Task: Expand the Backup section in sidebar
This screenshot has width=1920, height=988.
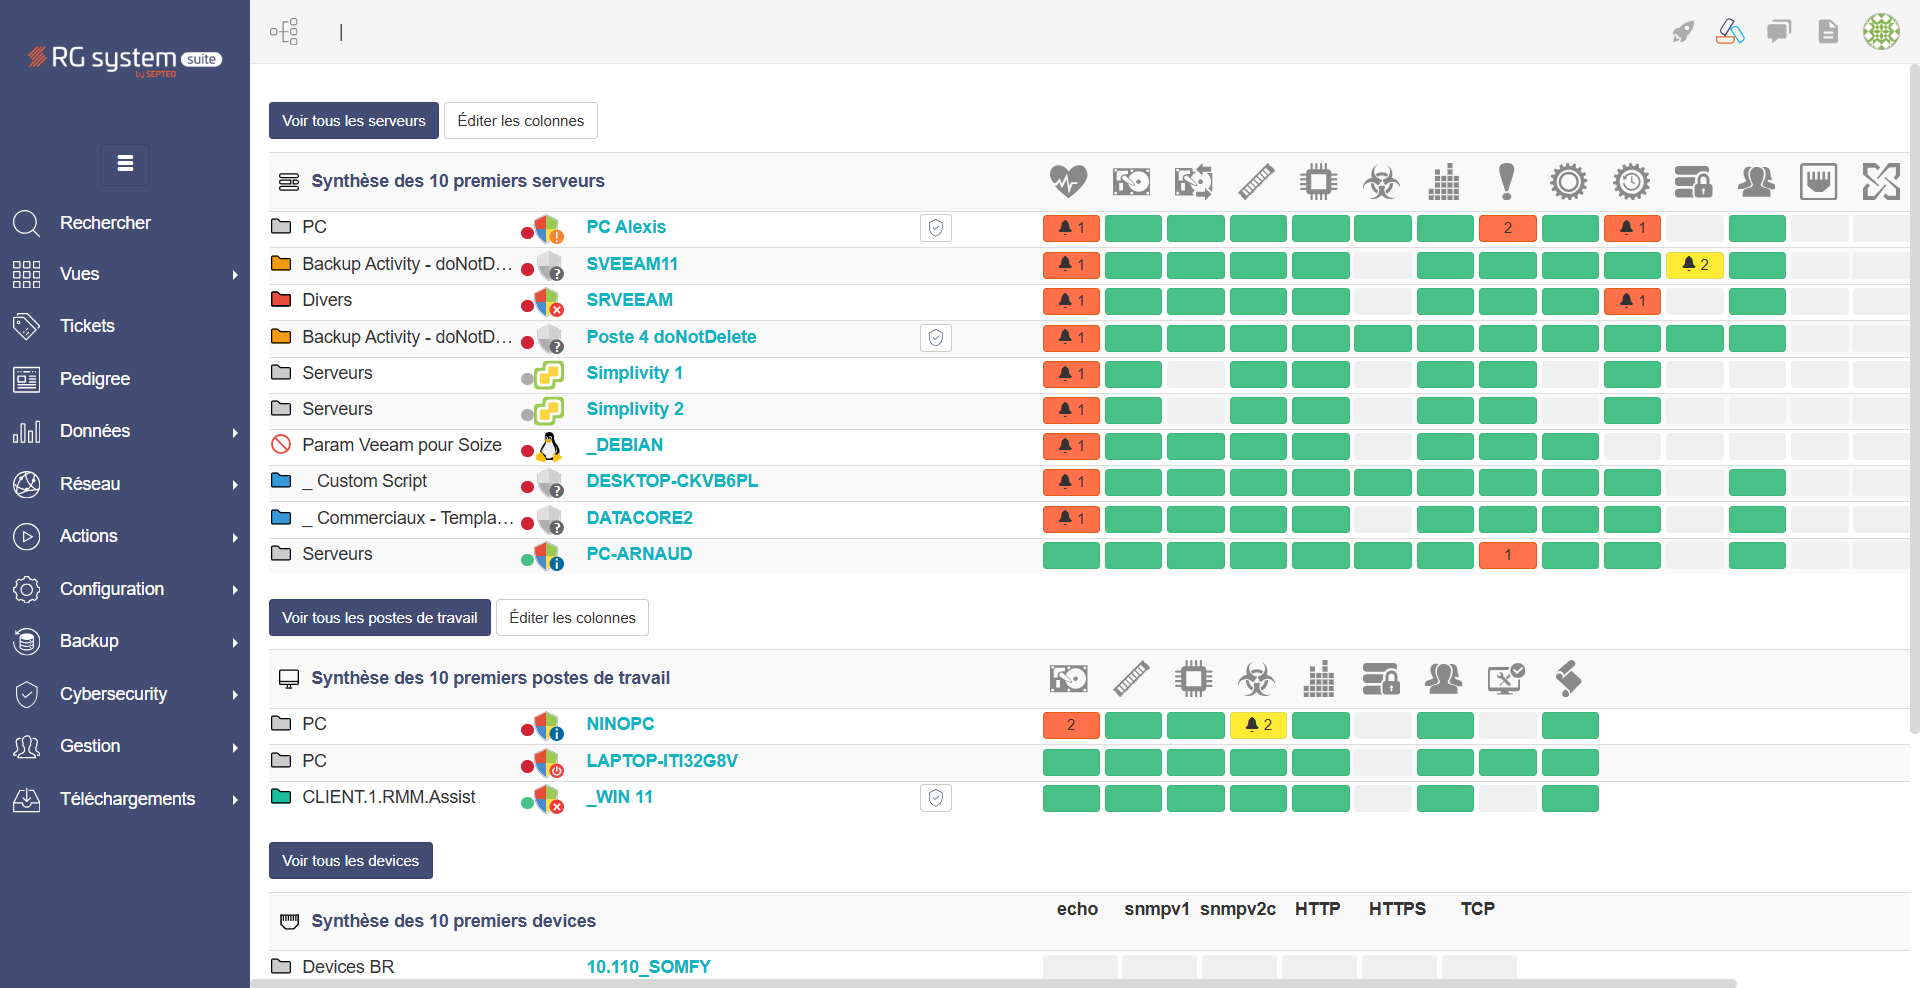Action: pos(89,641)
